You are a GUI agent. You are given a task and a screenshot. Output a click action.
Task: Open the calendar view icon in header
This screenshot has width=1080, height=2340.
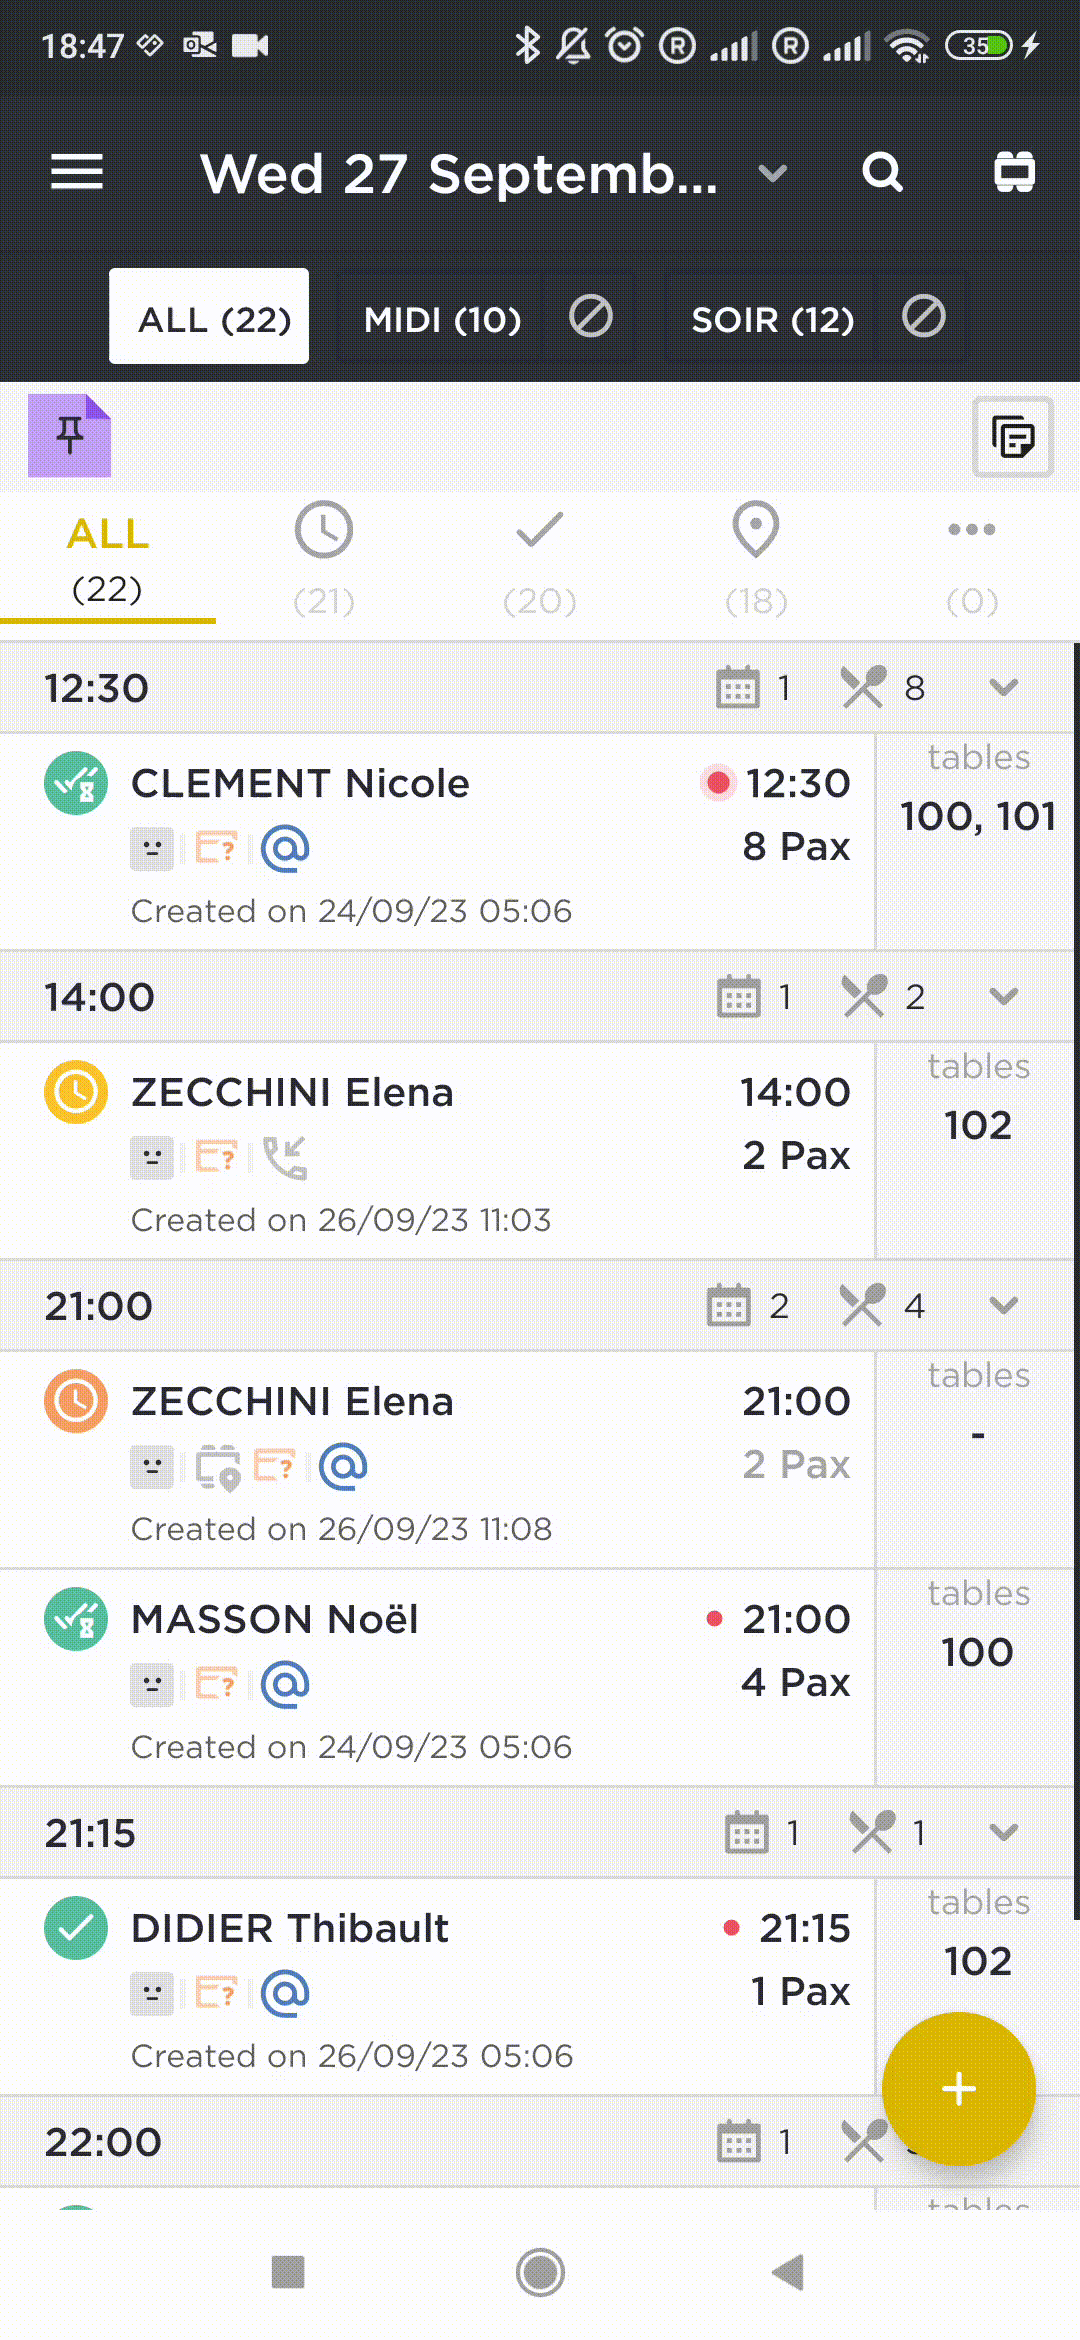1014,172
